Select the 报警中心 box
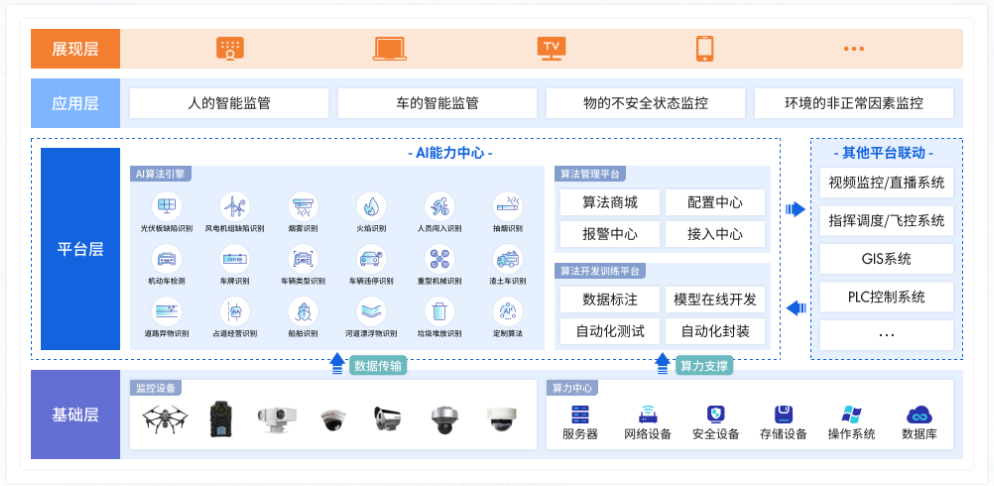This screenshot has width=994, height=486. coord(610,234)
